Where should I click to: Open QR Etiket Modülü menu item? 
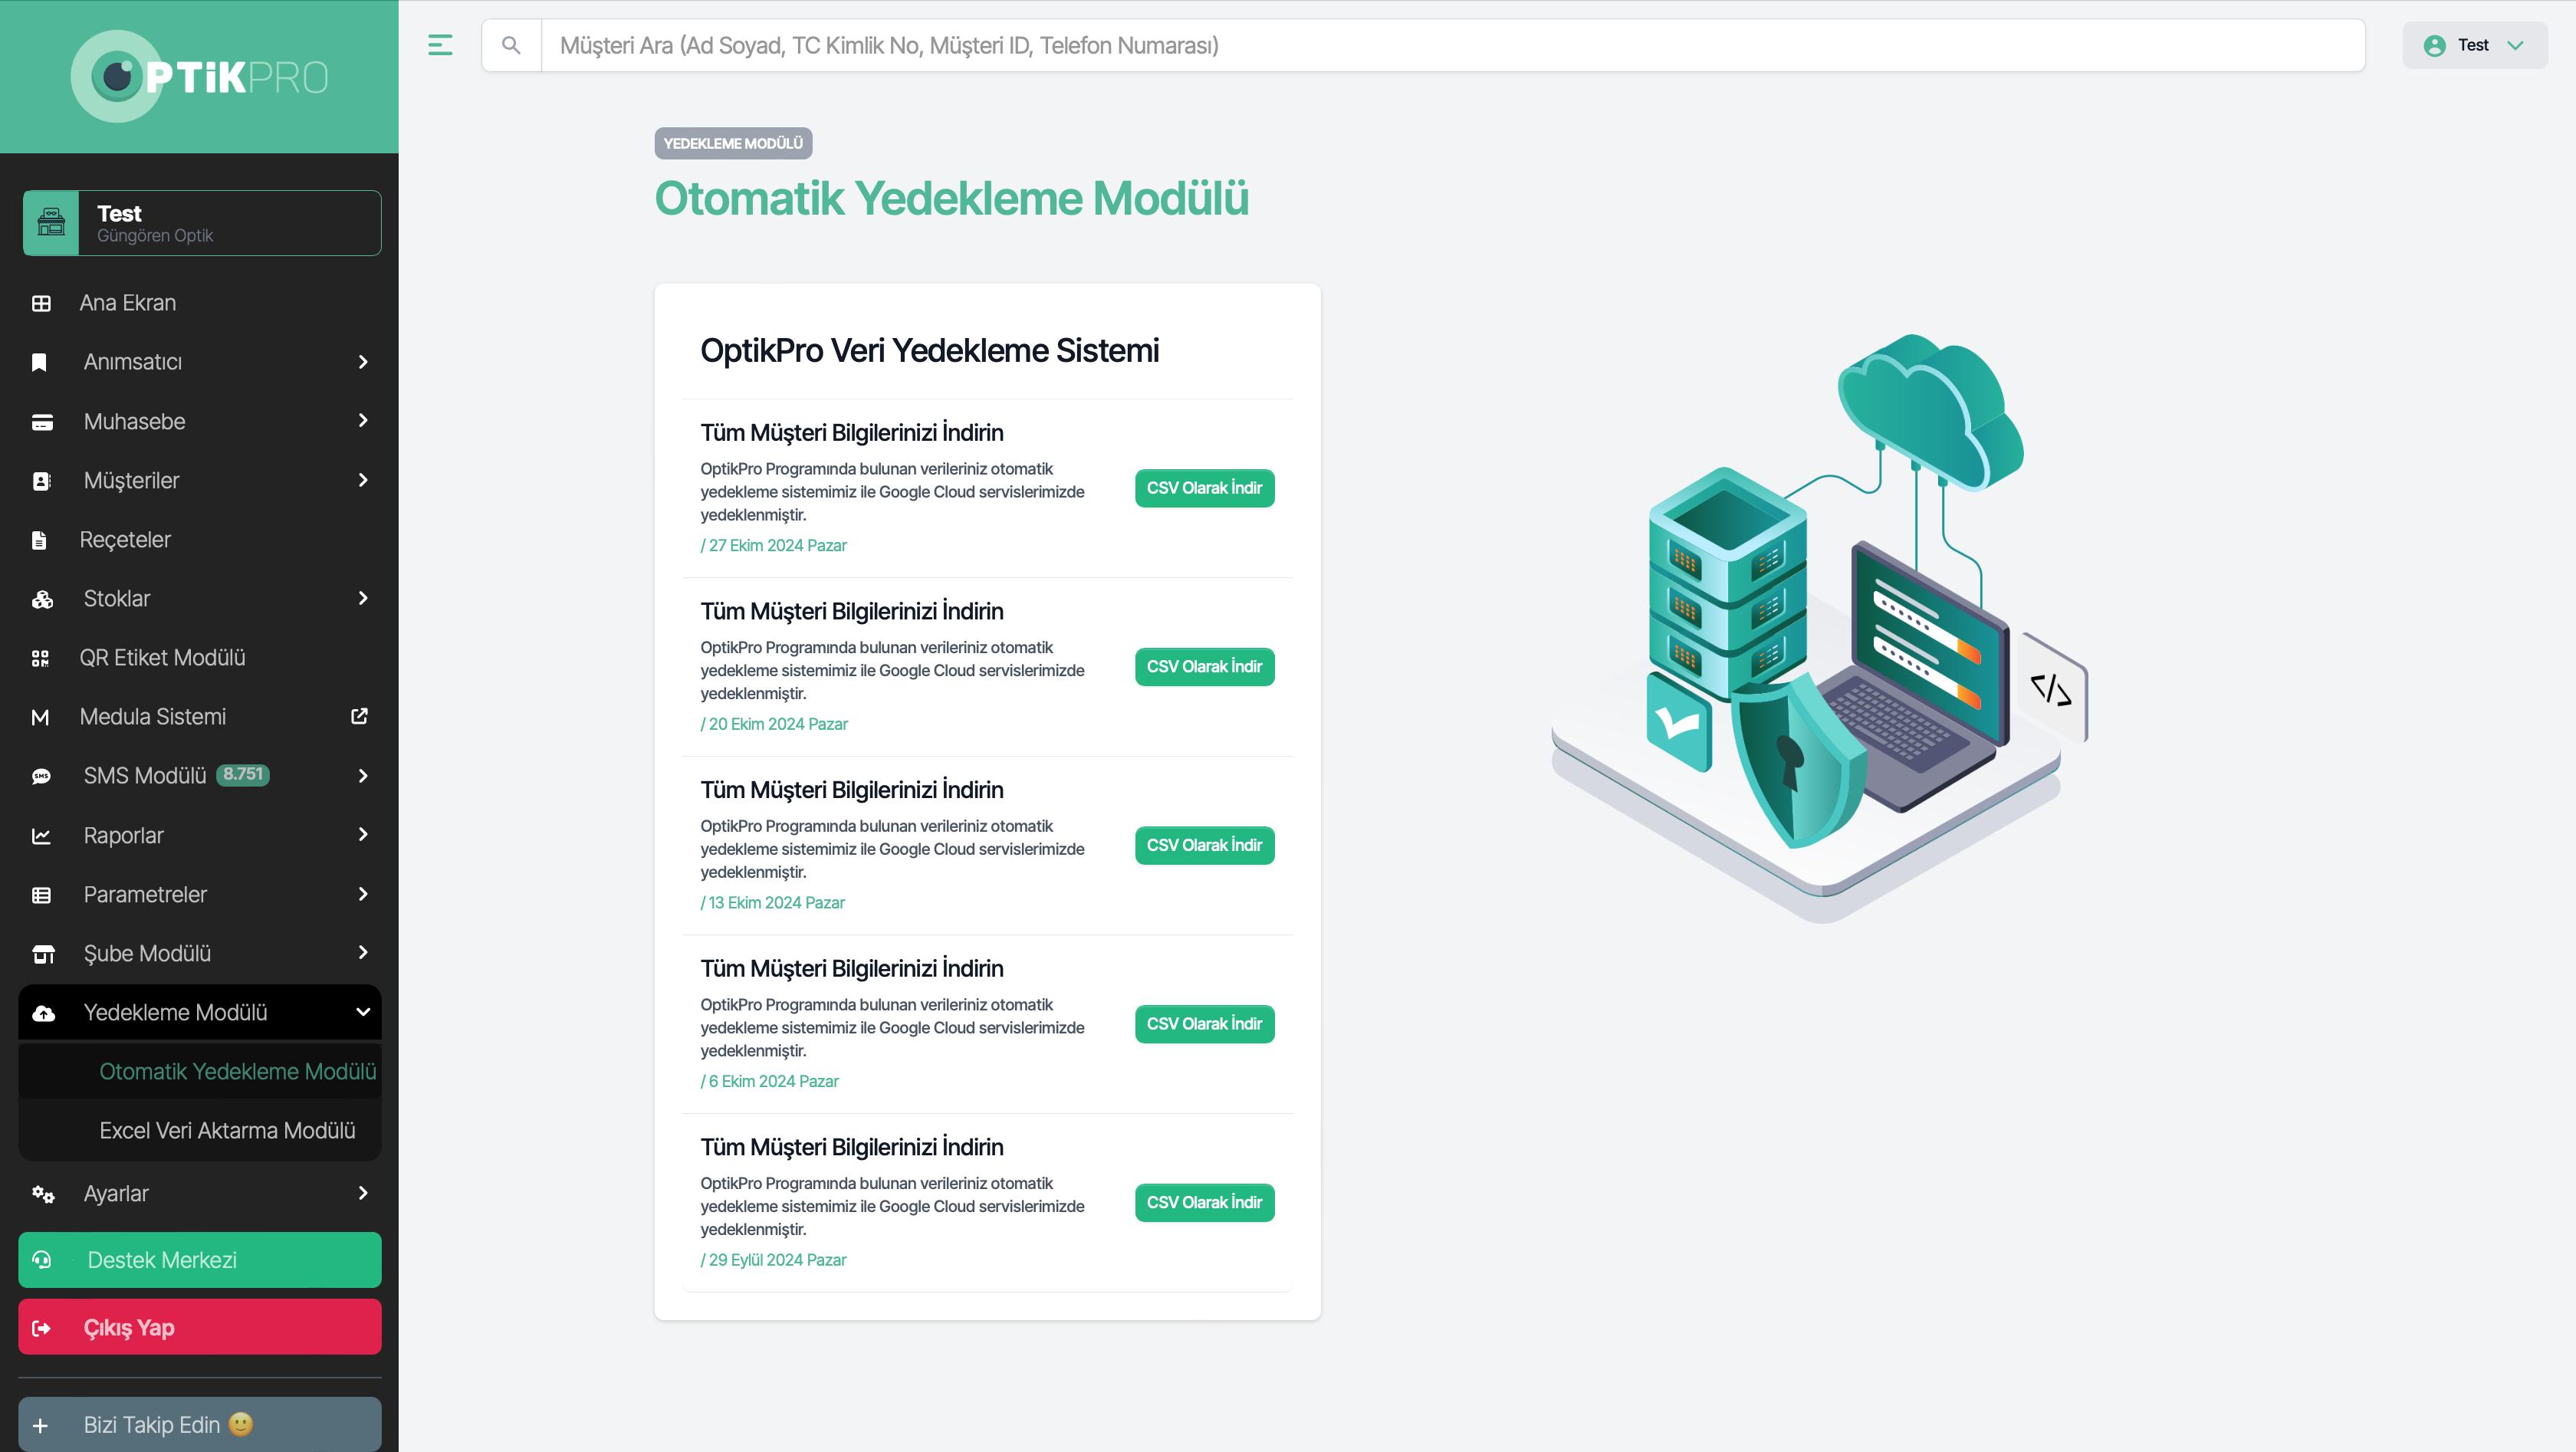point(200,658)
